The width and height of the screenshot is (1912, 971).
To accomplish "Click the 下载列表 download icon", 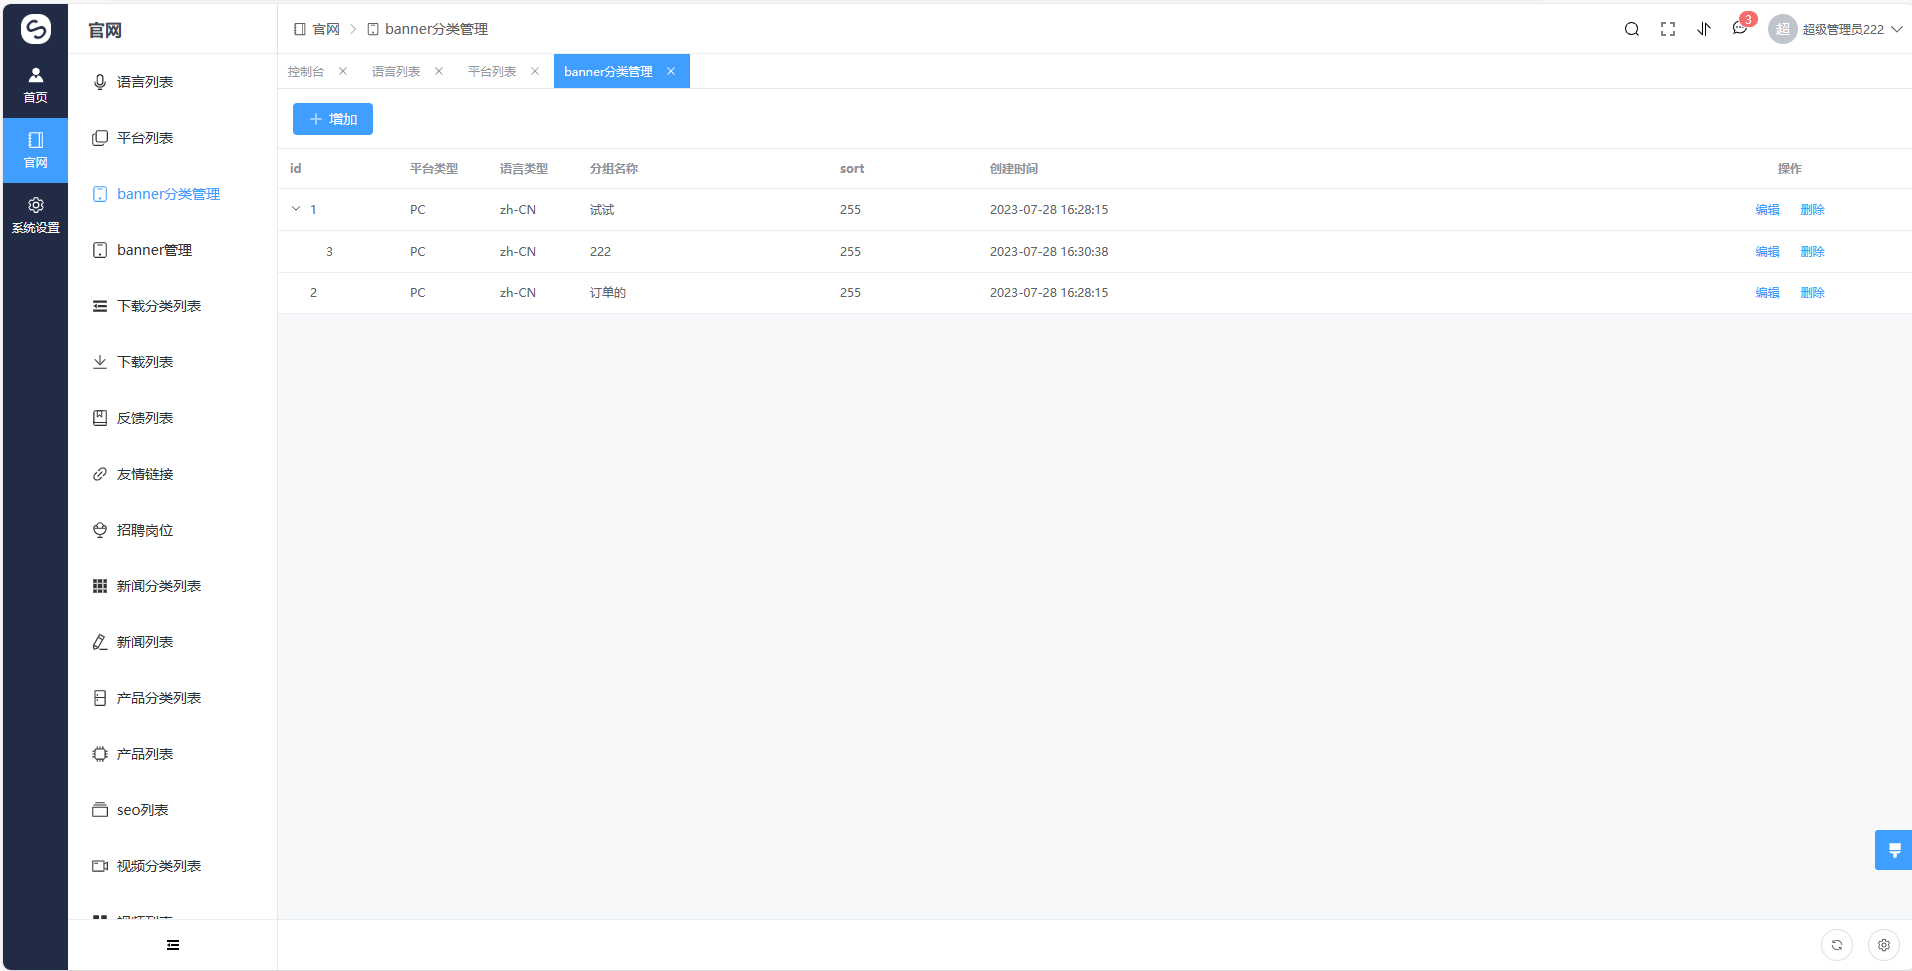I will 100,362.
